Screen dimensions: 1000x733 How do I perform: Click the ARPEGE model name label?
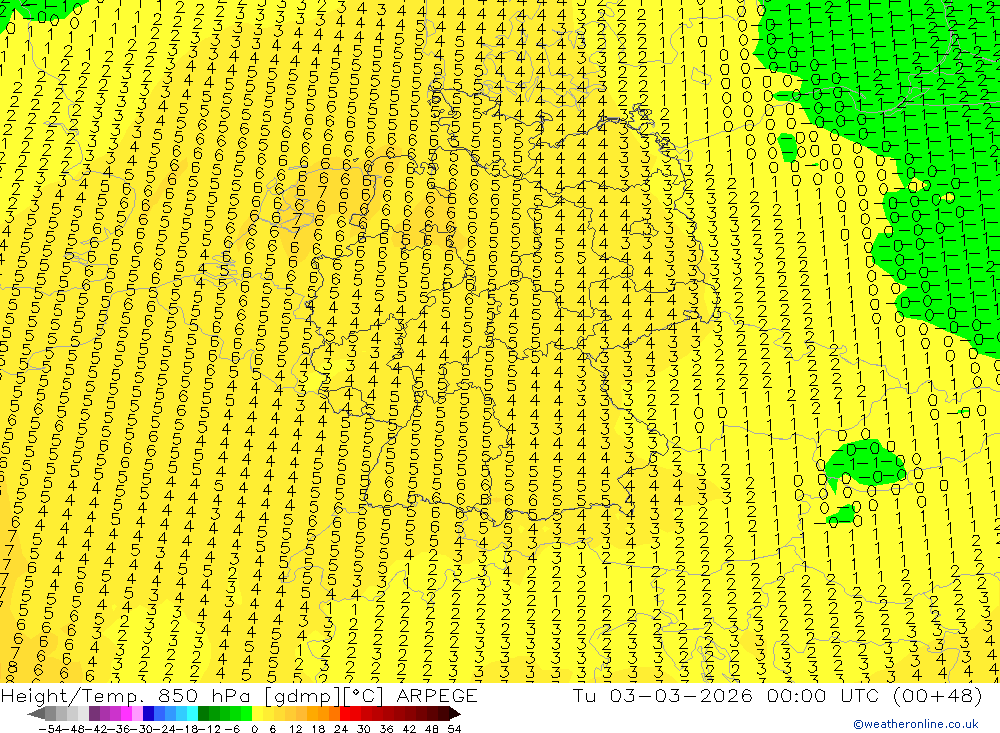click(x=436, y=695)
